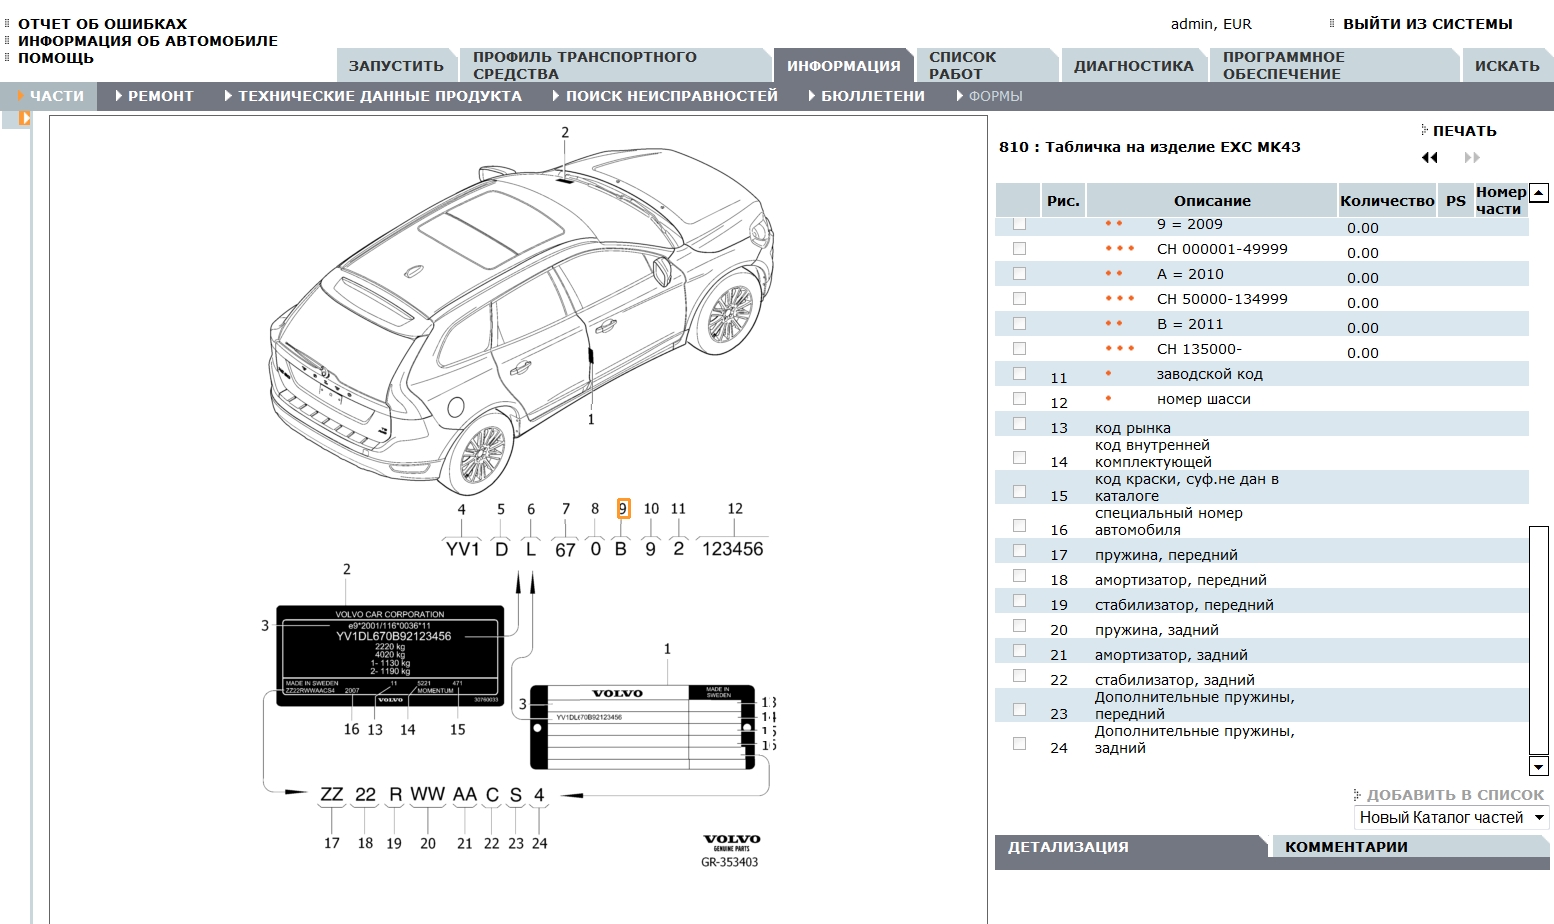This screenshot has height=924, width=1554.
Task: Click highlighted callout number 9 in diagram
Action: 623,509
